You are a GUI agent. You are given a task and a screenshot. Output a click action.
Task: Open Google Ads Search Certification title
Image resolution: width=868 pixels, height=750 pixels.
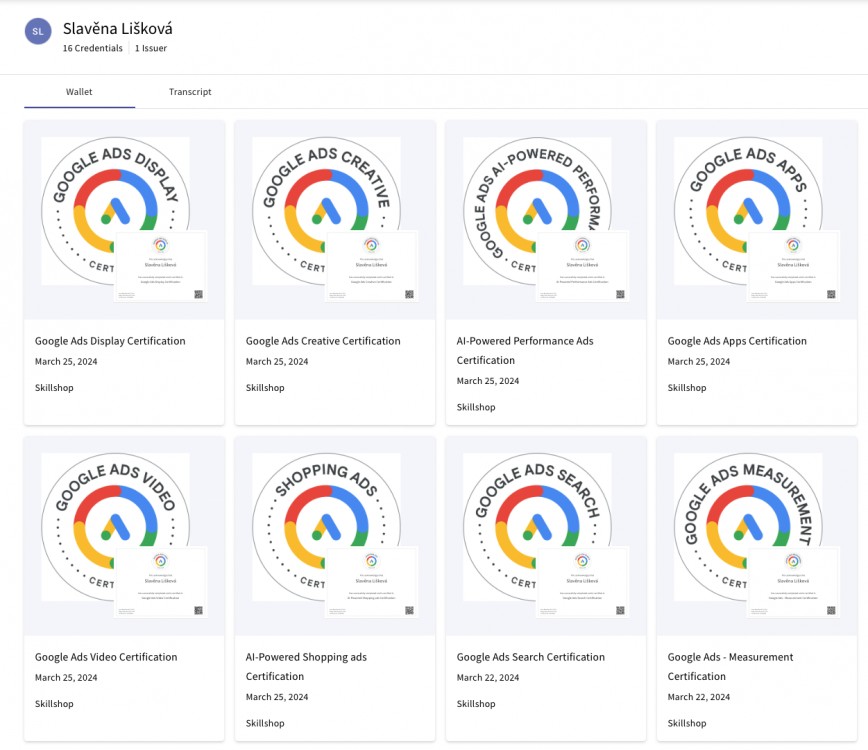(530, 657)
